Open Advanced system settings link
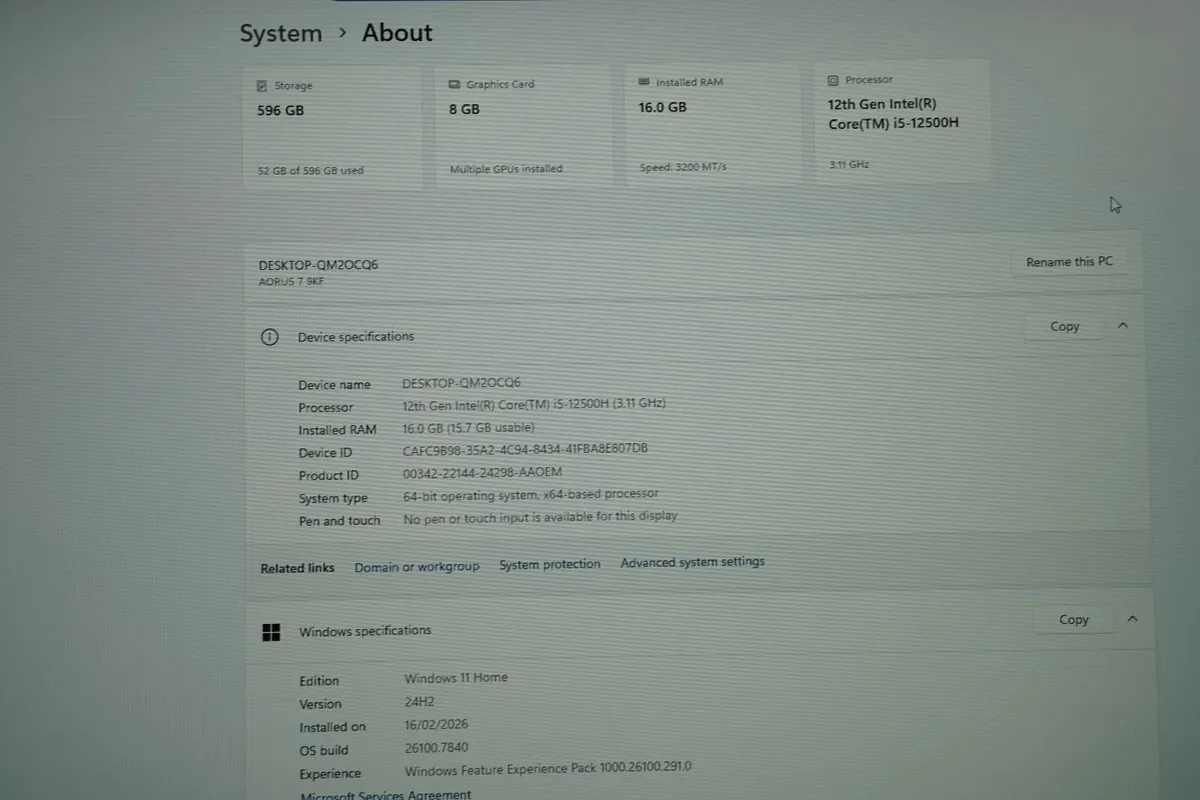The height and width of the screenshot is (800, 1200). click(x=692, y=562)
